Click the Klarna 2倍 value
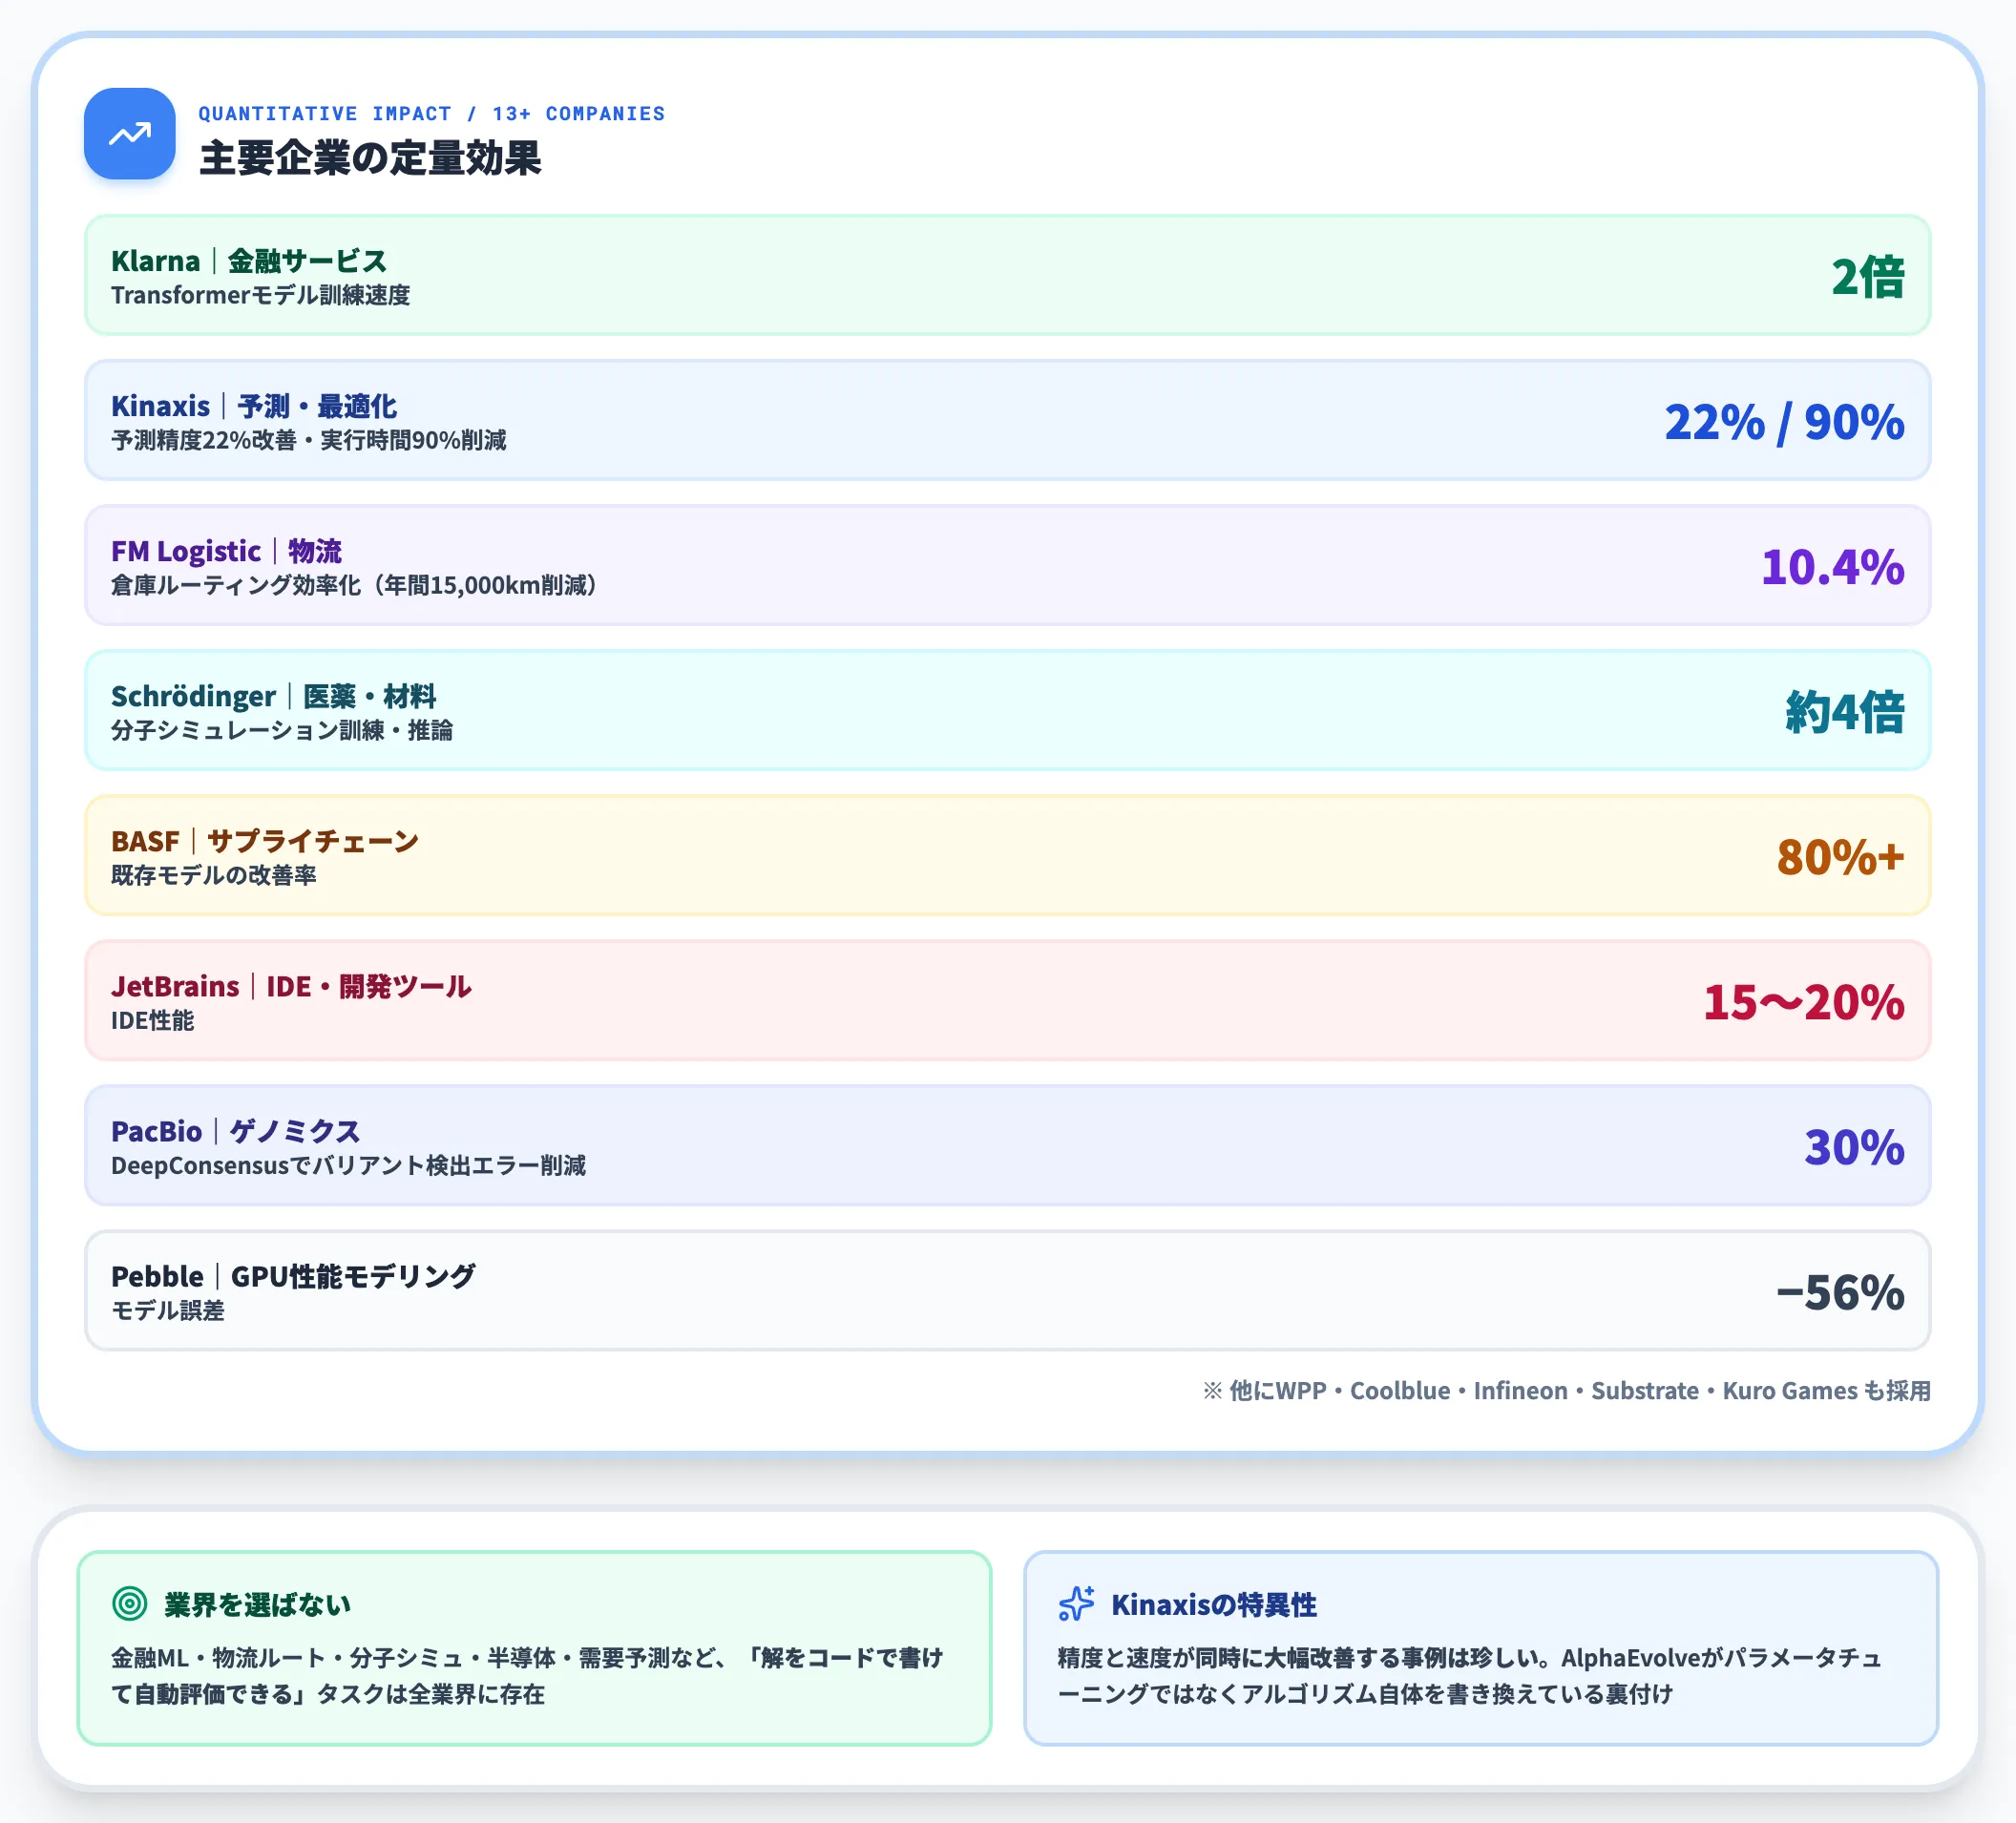This screenshot has height=1823, width=2016. pyautogui.click(x=1867, y=276)
